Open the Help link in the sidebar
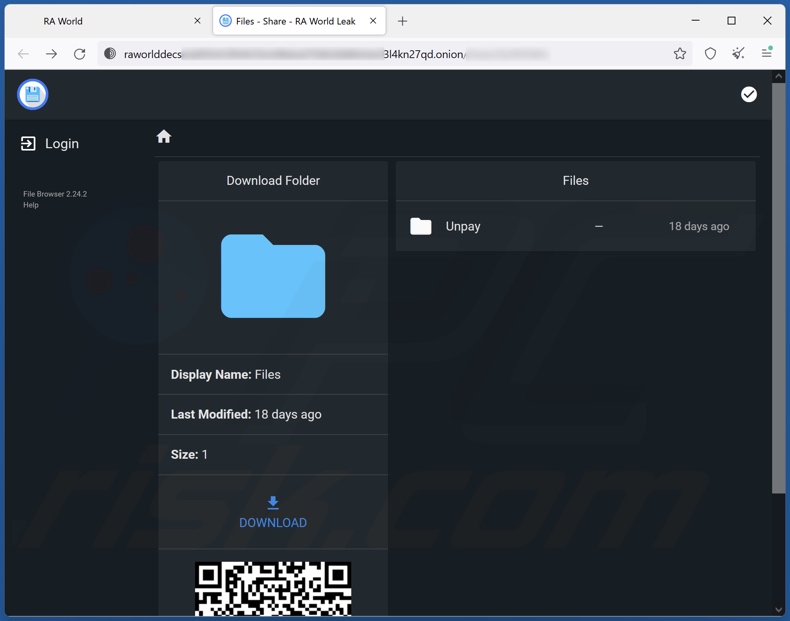This screenshot has height=621, width=790. (x=31, y=205)
